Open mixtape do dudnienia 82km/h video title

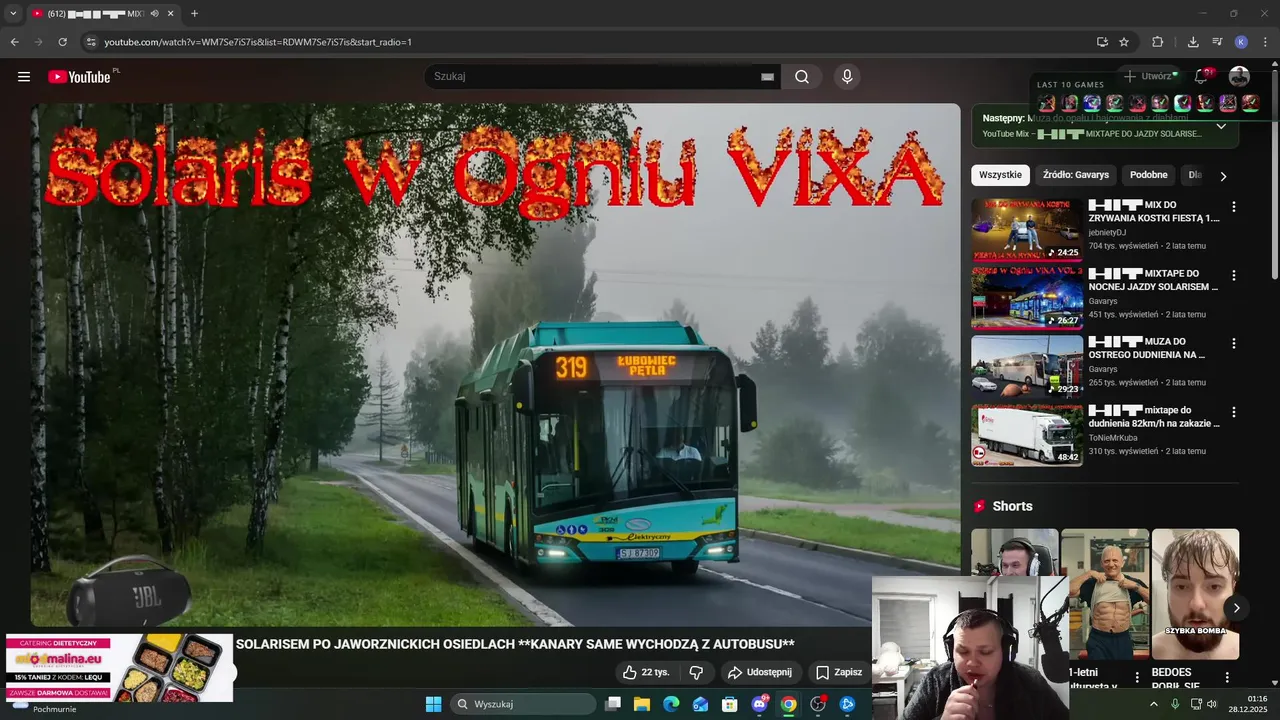[x=1154, y=417]
